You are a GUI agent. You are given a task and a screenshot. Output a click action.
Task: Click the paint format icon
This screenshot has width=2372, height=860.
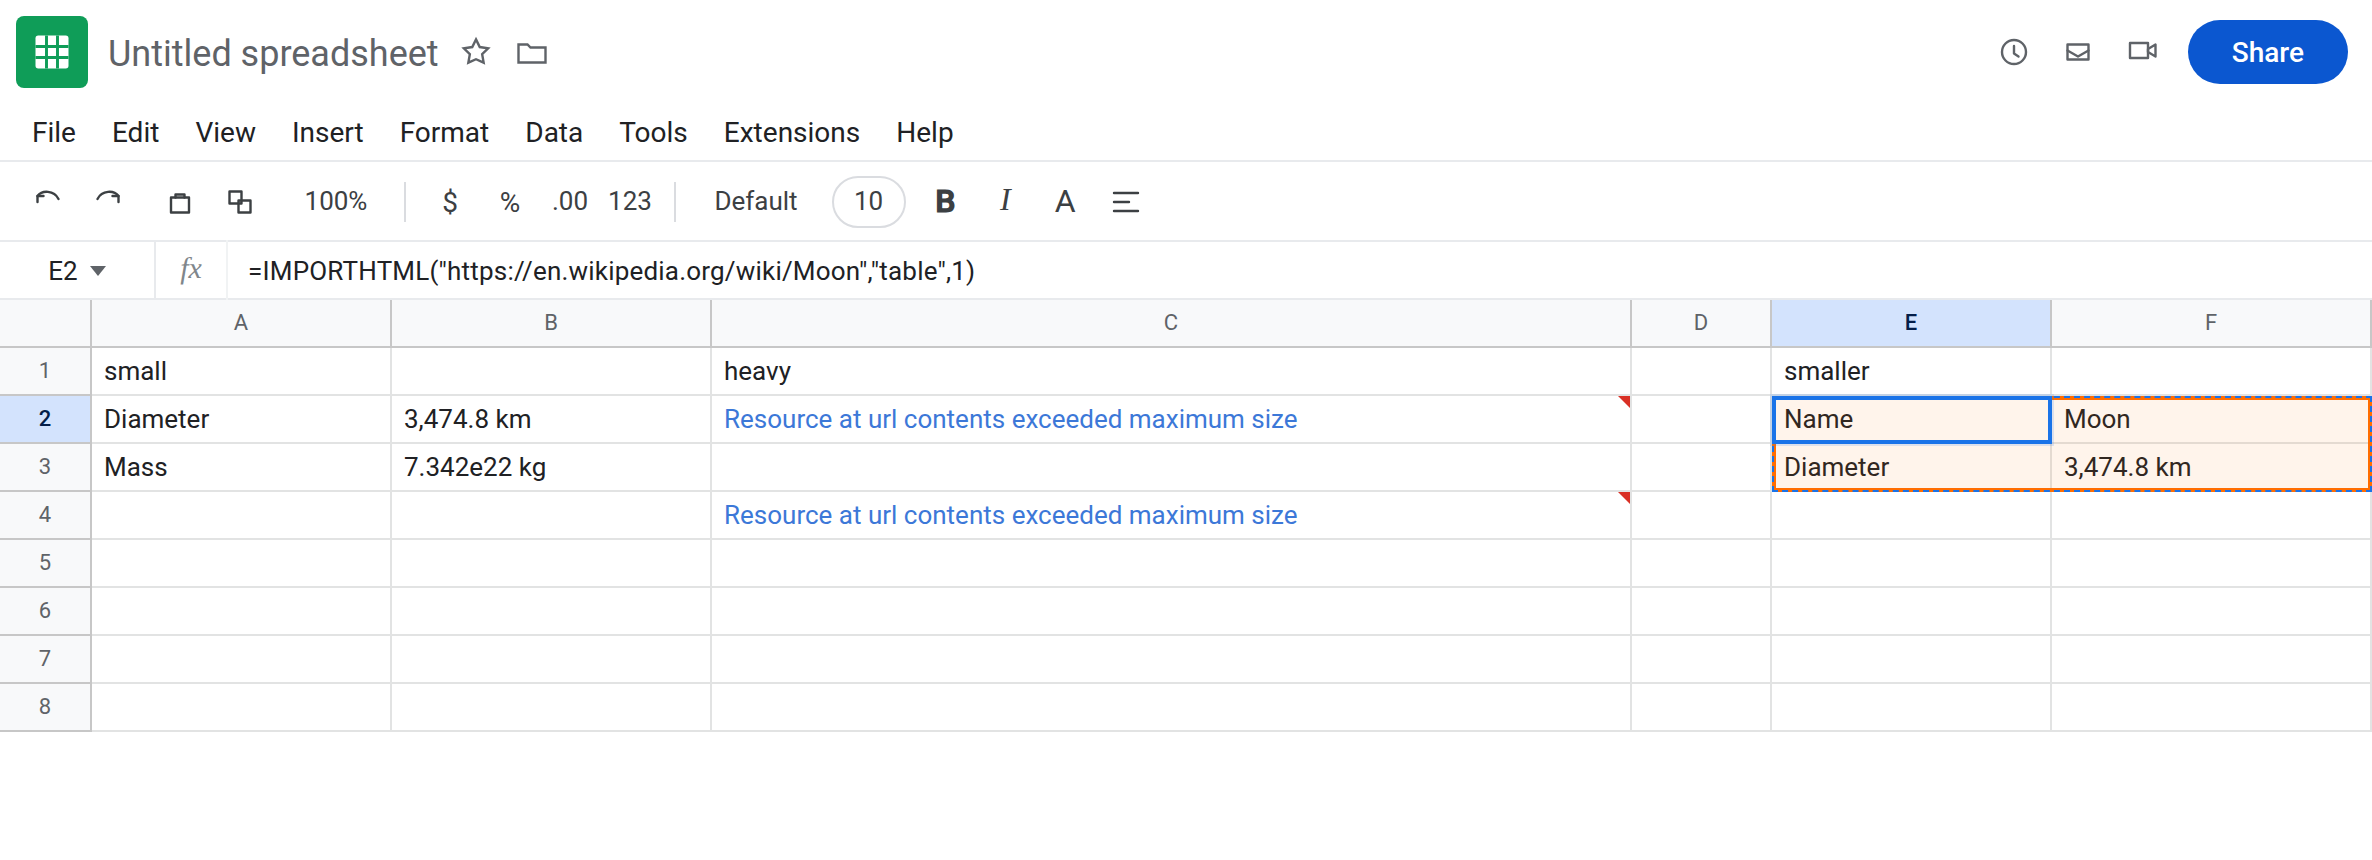point(240,202)
